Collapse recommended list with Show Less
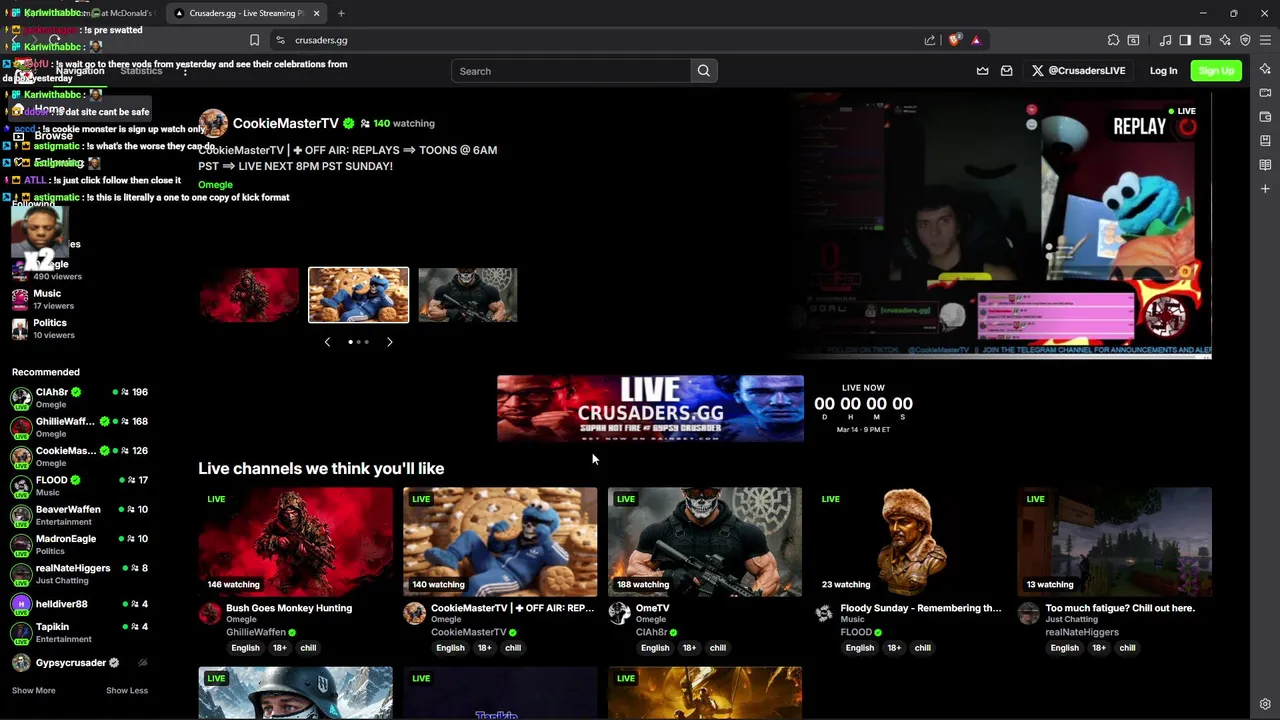 127,690
